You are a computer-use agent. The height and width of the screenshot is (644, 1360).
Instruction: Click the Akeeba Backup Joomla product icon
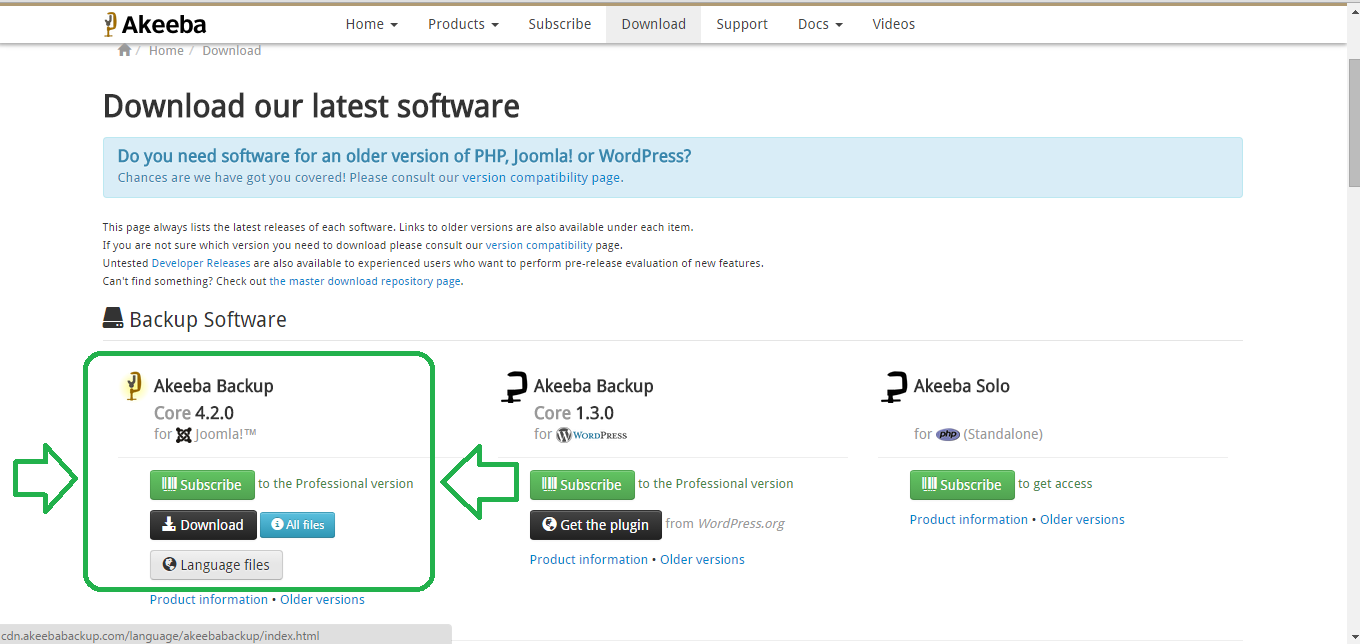tap(133, 386)
